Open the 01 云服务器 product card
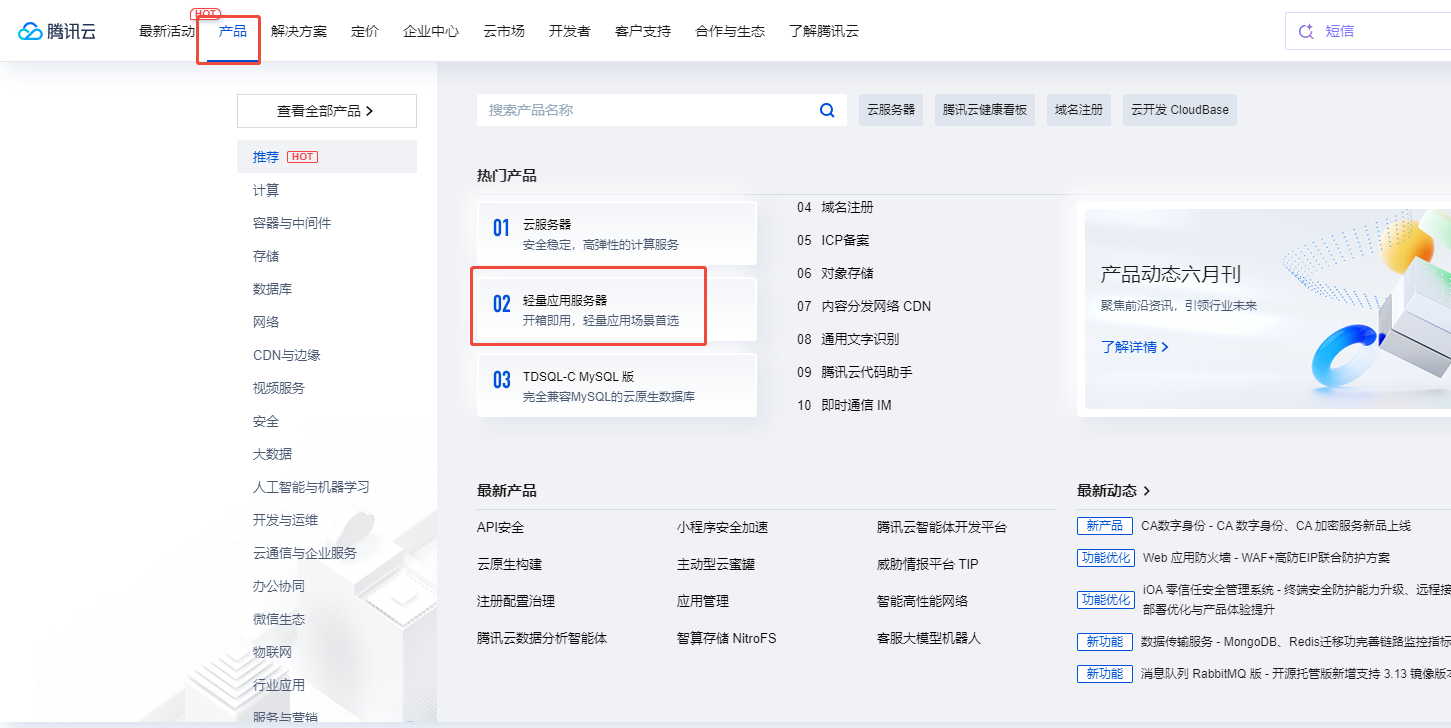This screenshot has width=1451, height=728. (x=617, y=233)
